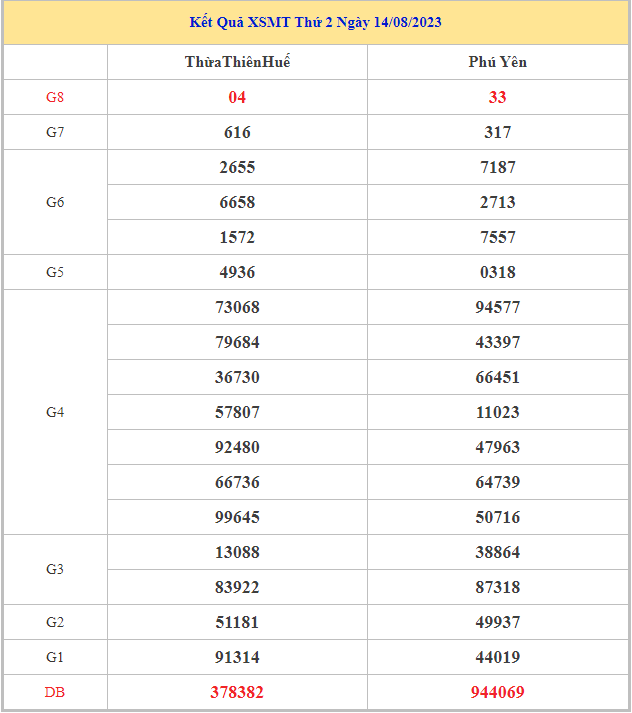The image size is (632, 713).
Task: Click the G3 number 83922
Action: click(237, 587)
